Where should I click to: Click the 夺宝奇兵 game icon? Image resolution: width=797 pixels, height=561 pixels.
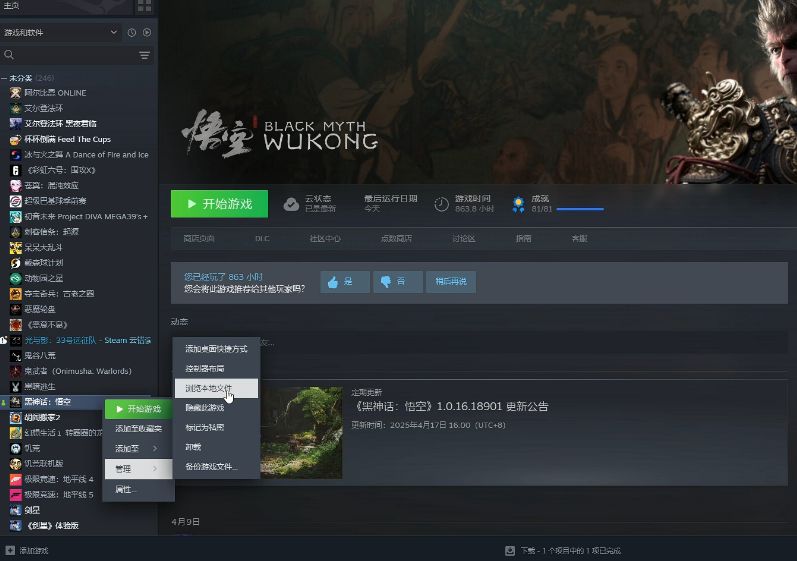pos(16,294)
